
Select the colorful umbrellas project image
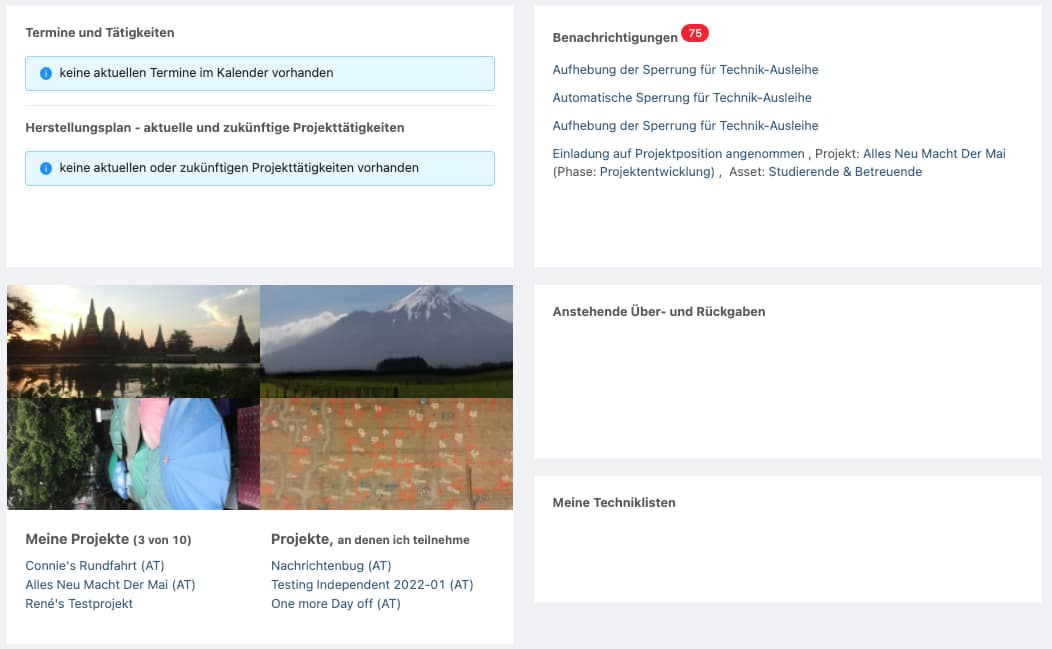[x=133, y=453]
